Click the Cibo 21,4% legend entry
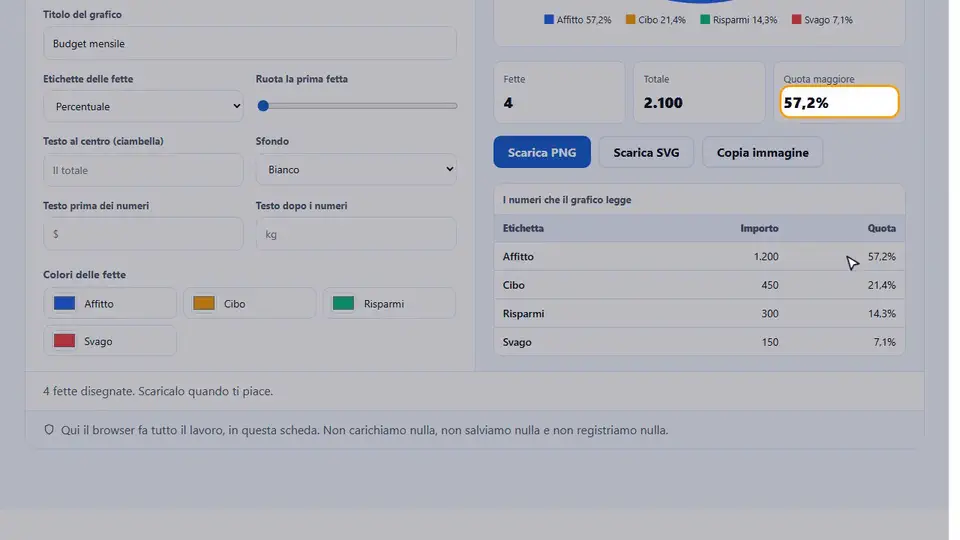 click(x=656, y=20)
